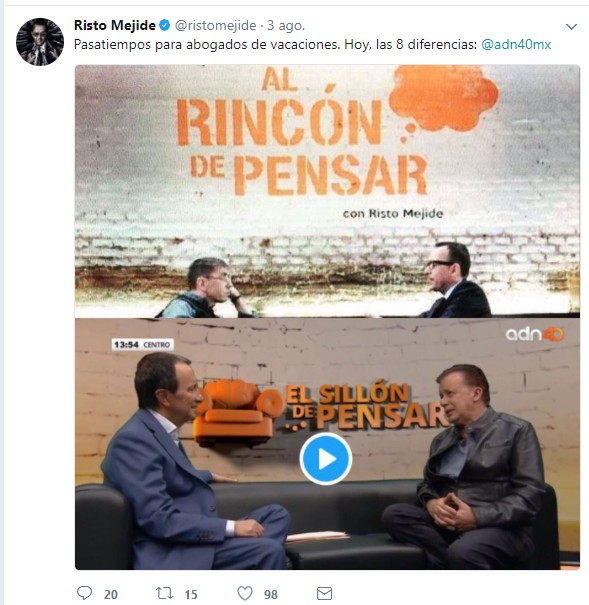Screen dimensions: 589x605
Task: Click the El Sillón de Pensar title
Action: (366, 407)
